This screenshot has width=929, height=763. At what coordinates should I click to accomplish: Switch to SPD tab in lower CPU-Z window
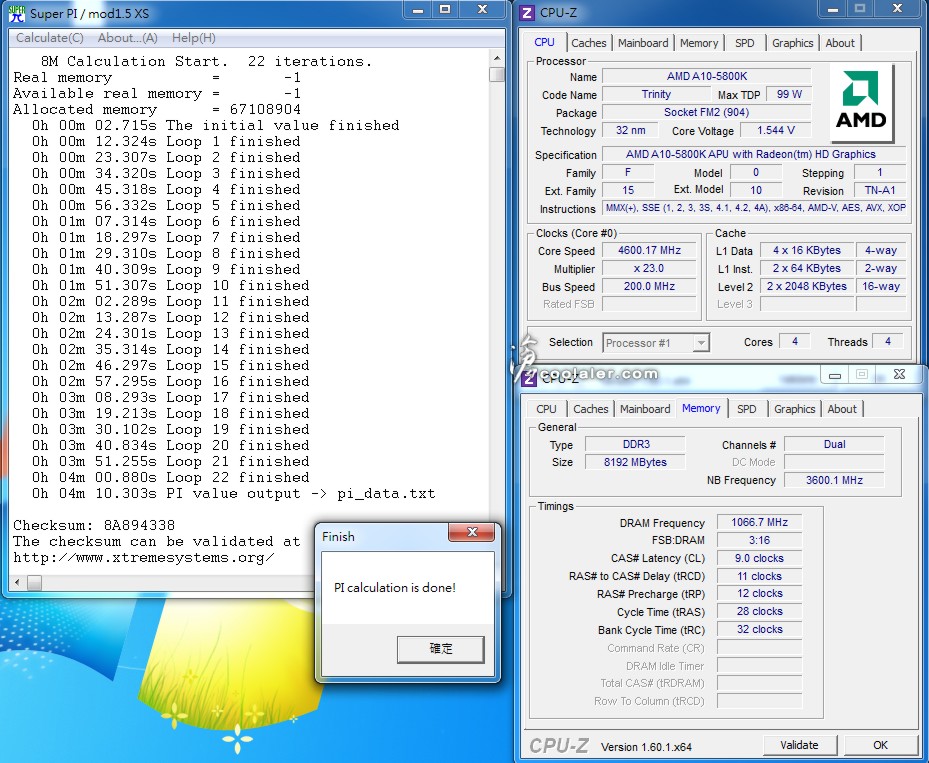(x=747, y=409)
